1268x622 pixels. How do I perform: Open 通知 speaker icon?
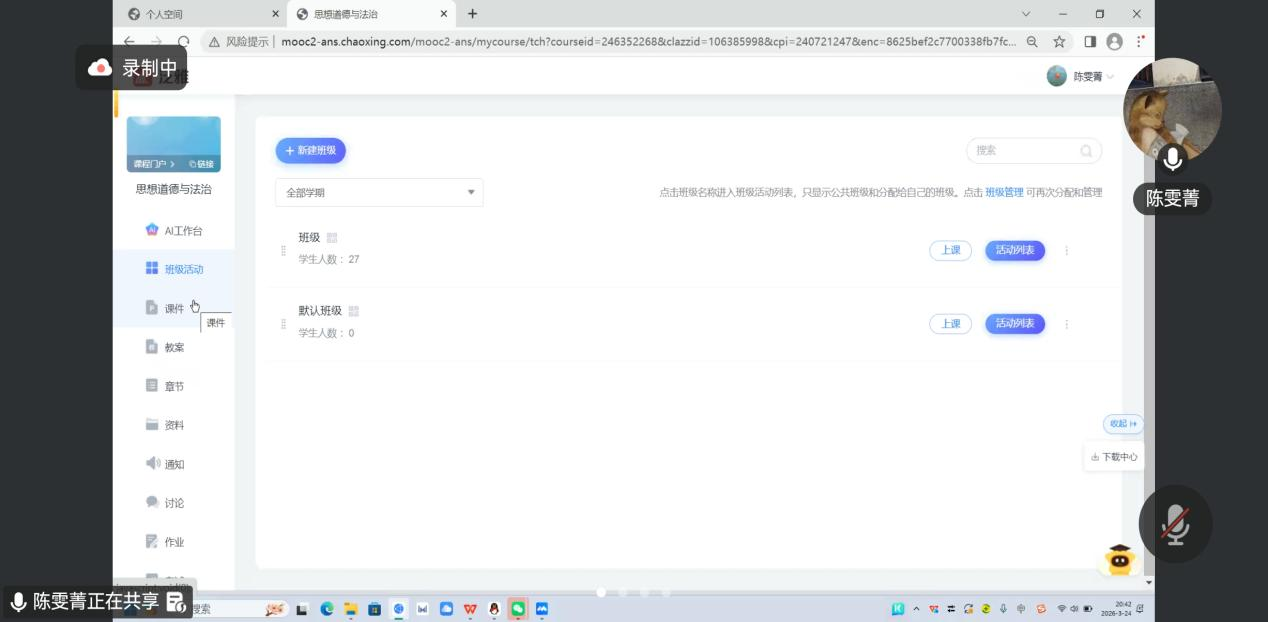coord(152,464)
